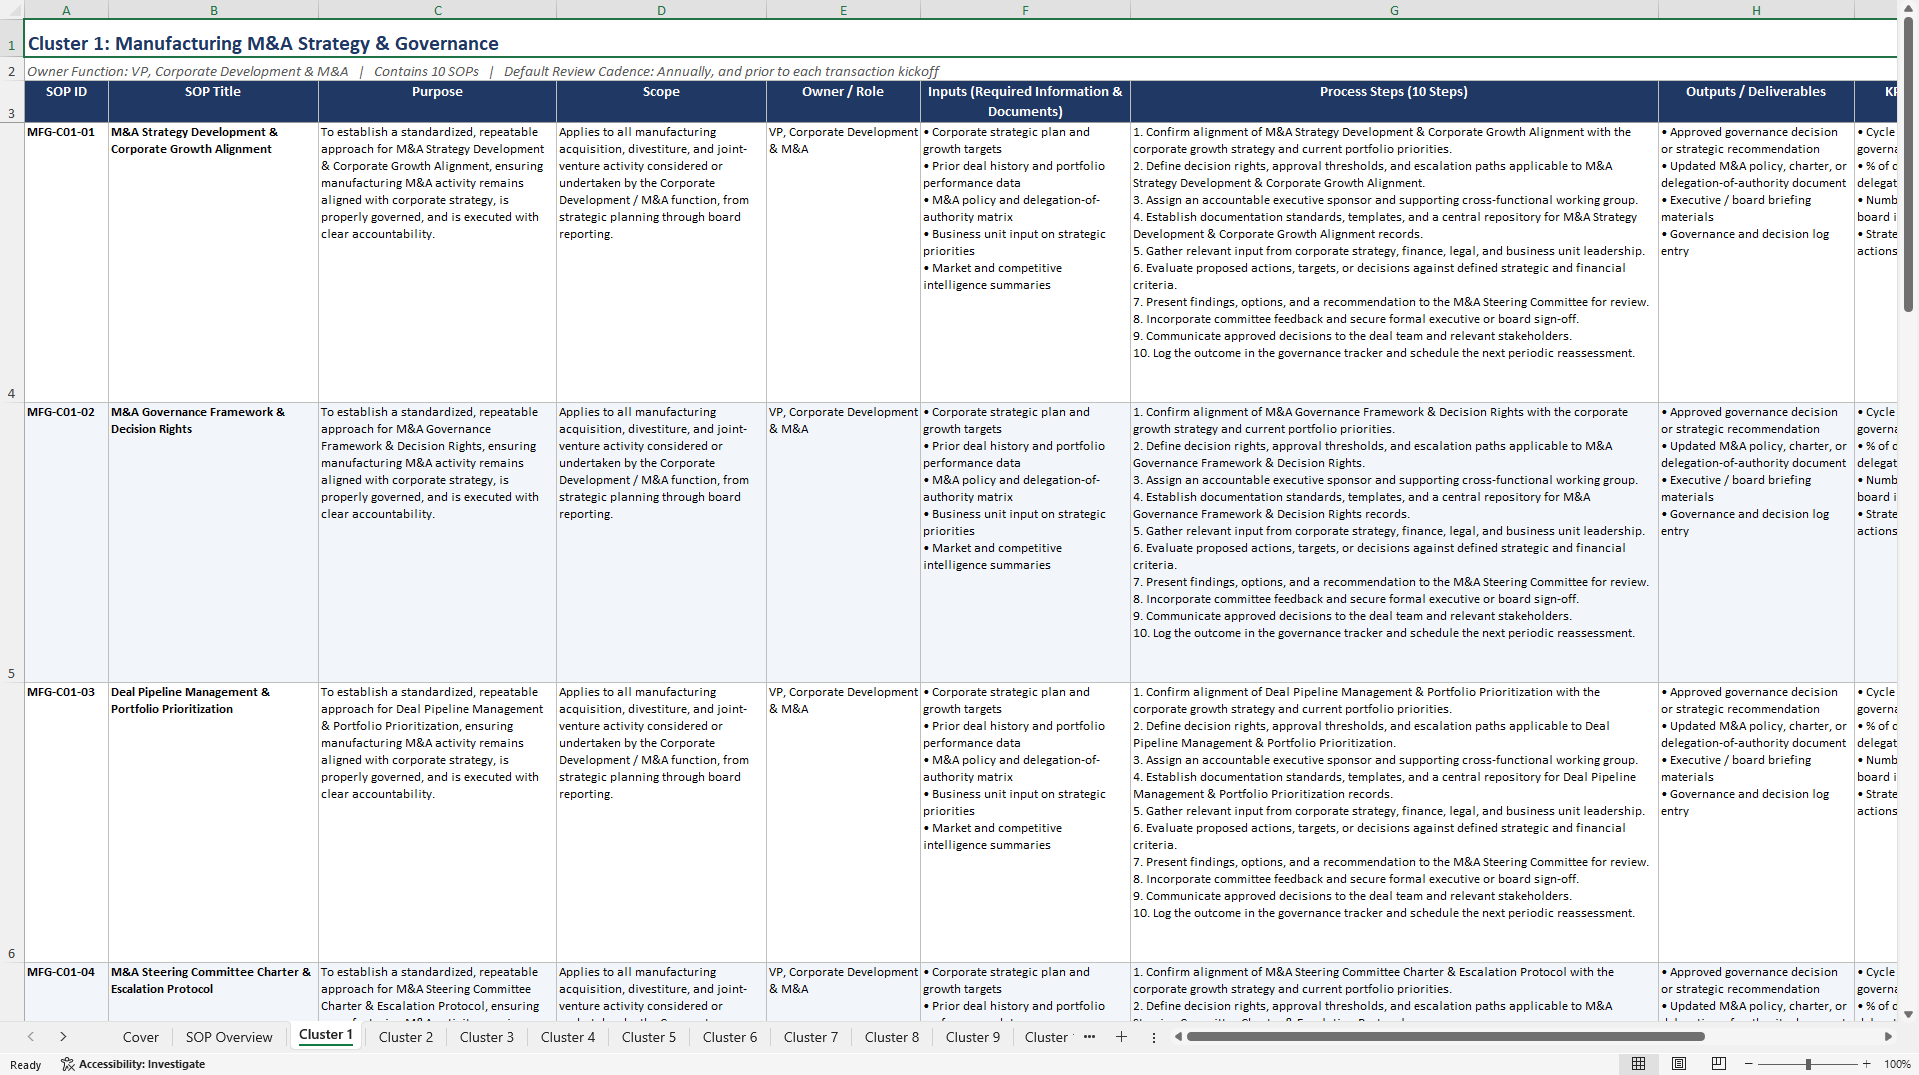The width and height of the screenshot is (1919, 1075).
Task: Click the SOP ID header cell
Action: pyautogui.click(x=66, y=102)
